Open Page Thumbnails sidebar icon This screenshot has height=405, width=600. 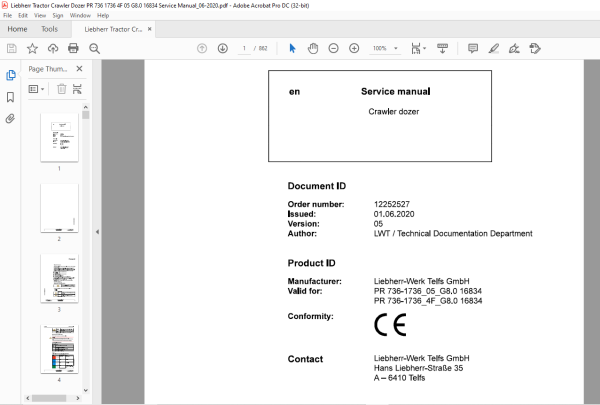11,75
